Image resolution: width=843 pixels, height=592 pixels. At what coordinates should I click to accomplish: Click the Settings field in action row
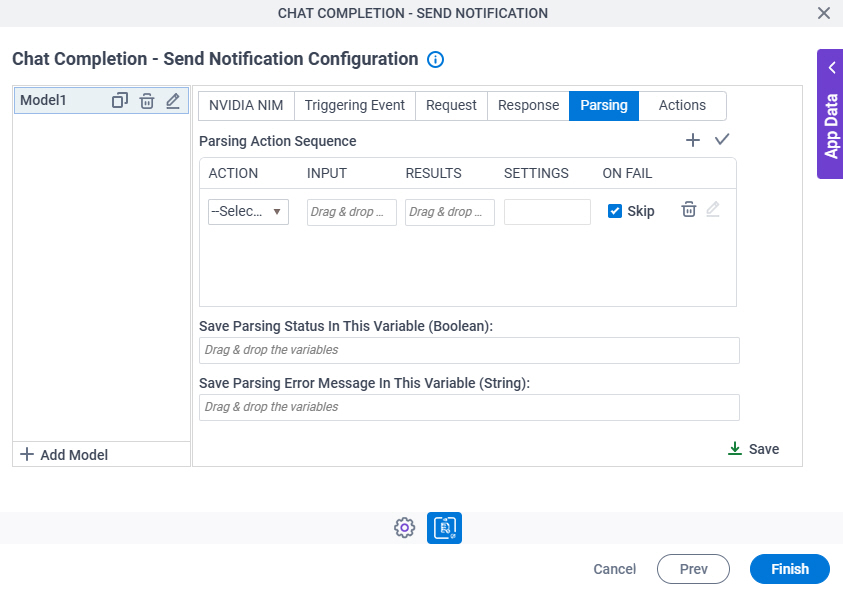tap(547, 212)
